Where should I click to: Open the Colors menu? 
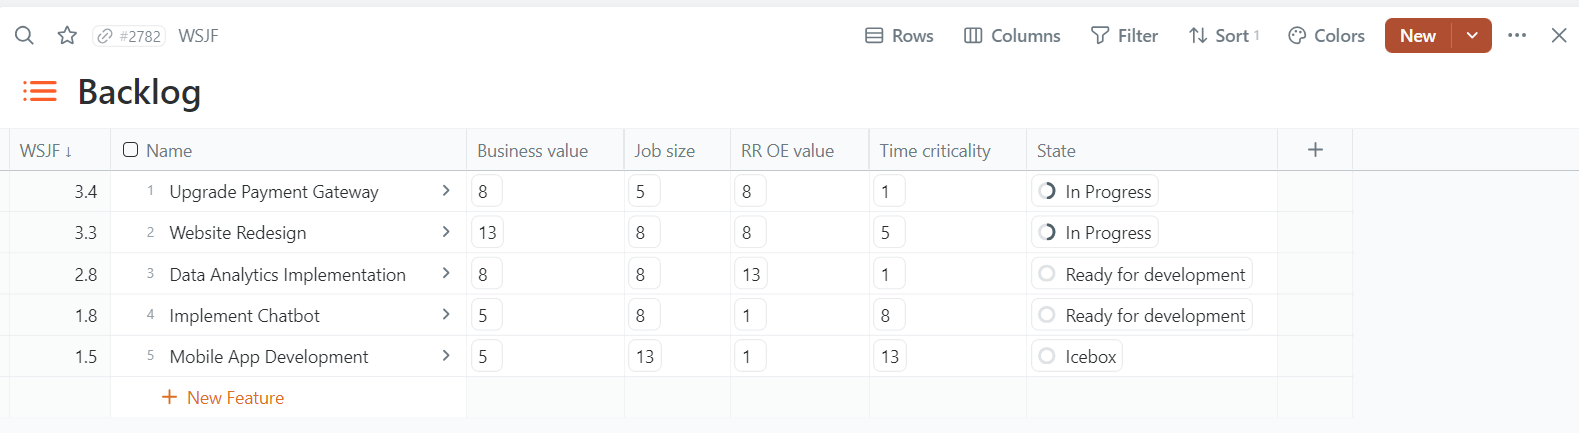click(1326, 36)
